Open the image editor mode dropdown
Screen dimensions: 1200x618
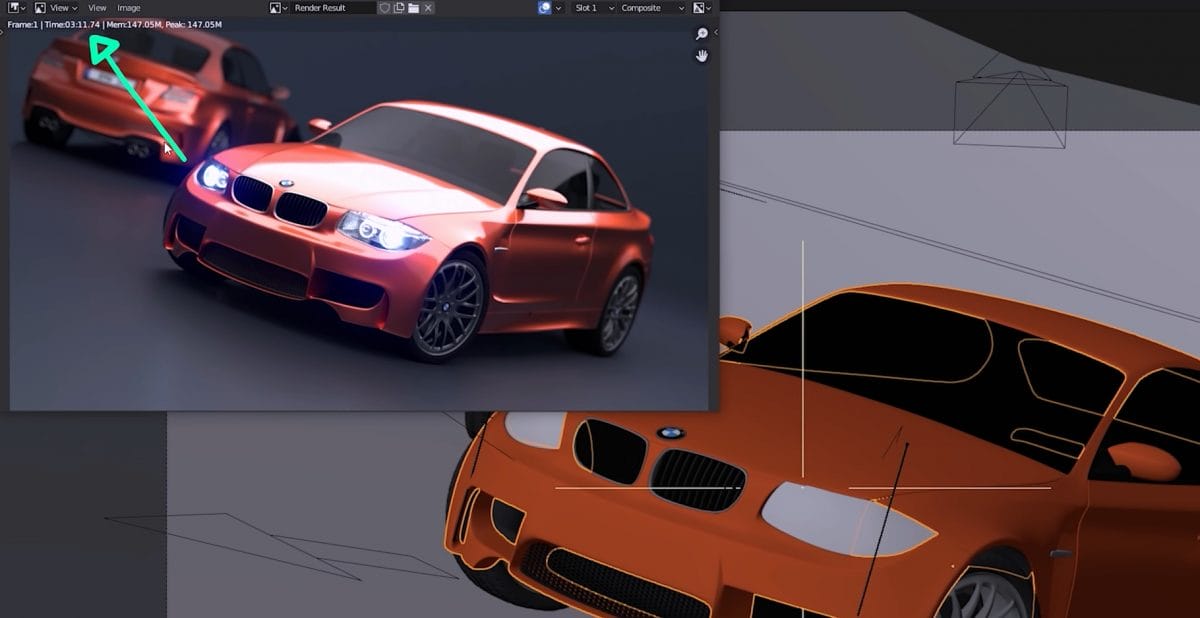(x=41, y=8)
